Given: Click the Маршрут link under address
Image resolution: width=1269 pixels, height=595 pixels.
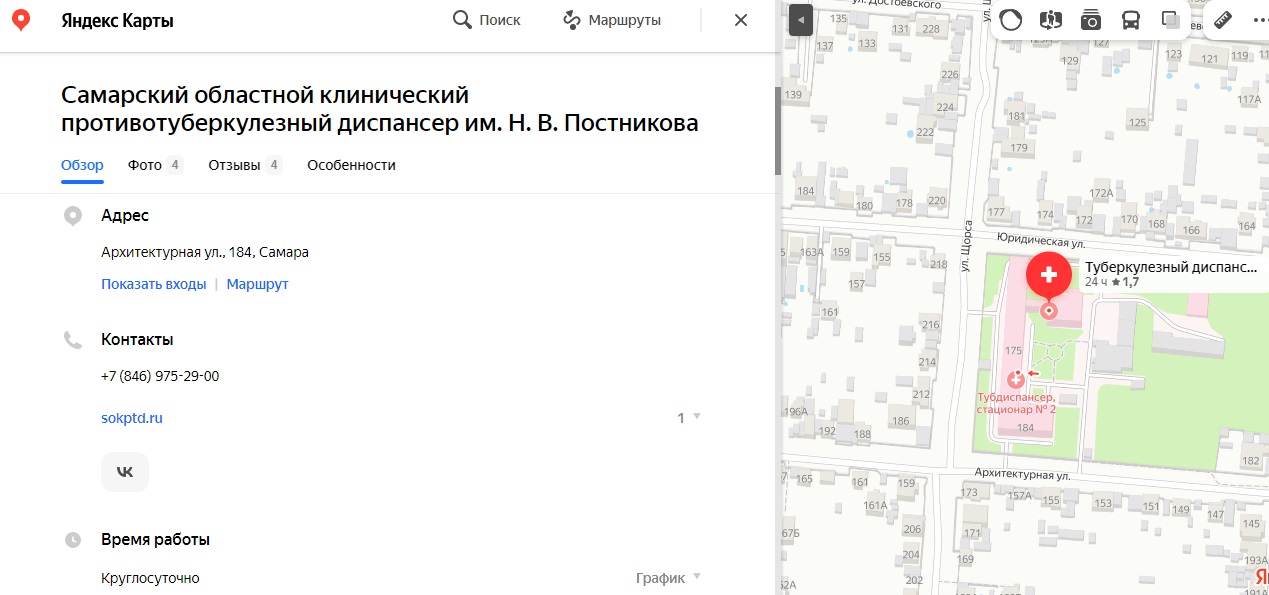Looking at the screenshot, I should coord(257,284).
